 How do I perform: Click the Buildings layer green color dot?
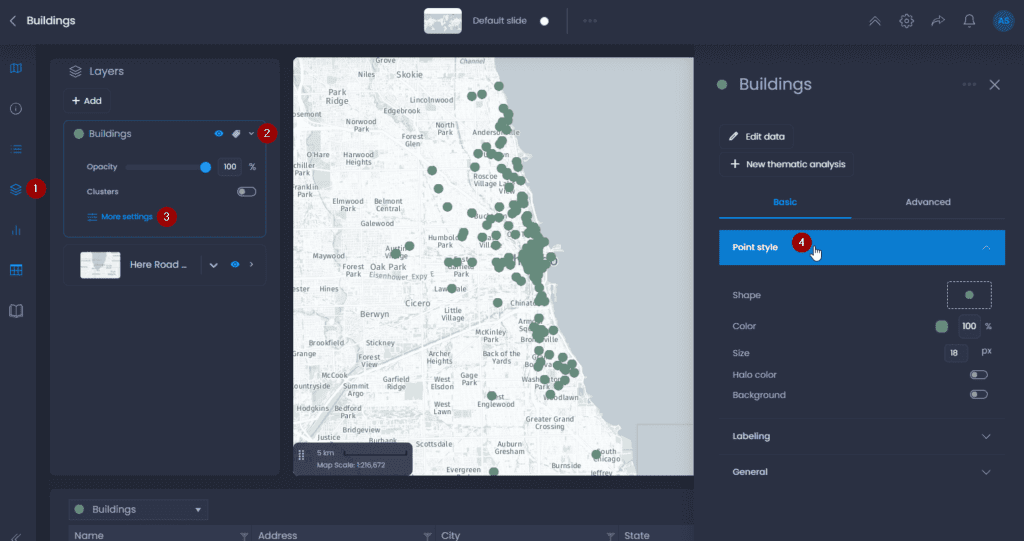(x=79, y=134)
